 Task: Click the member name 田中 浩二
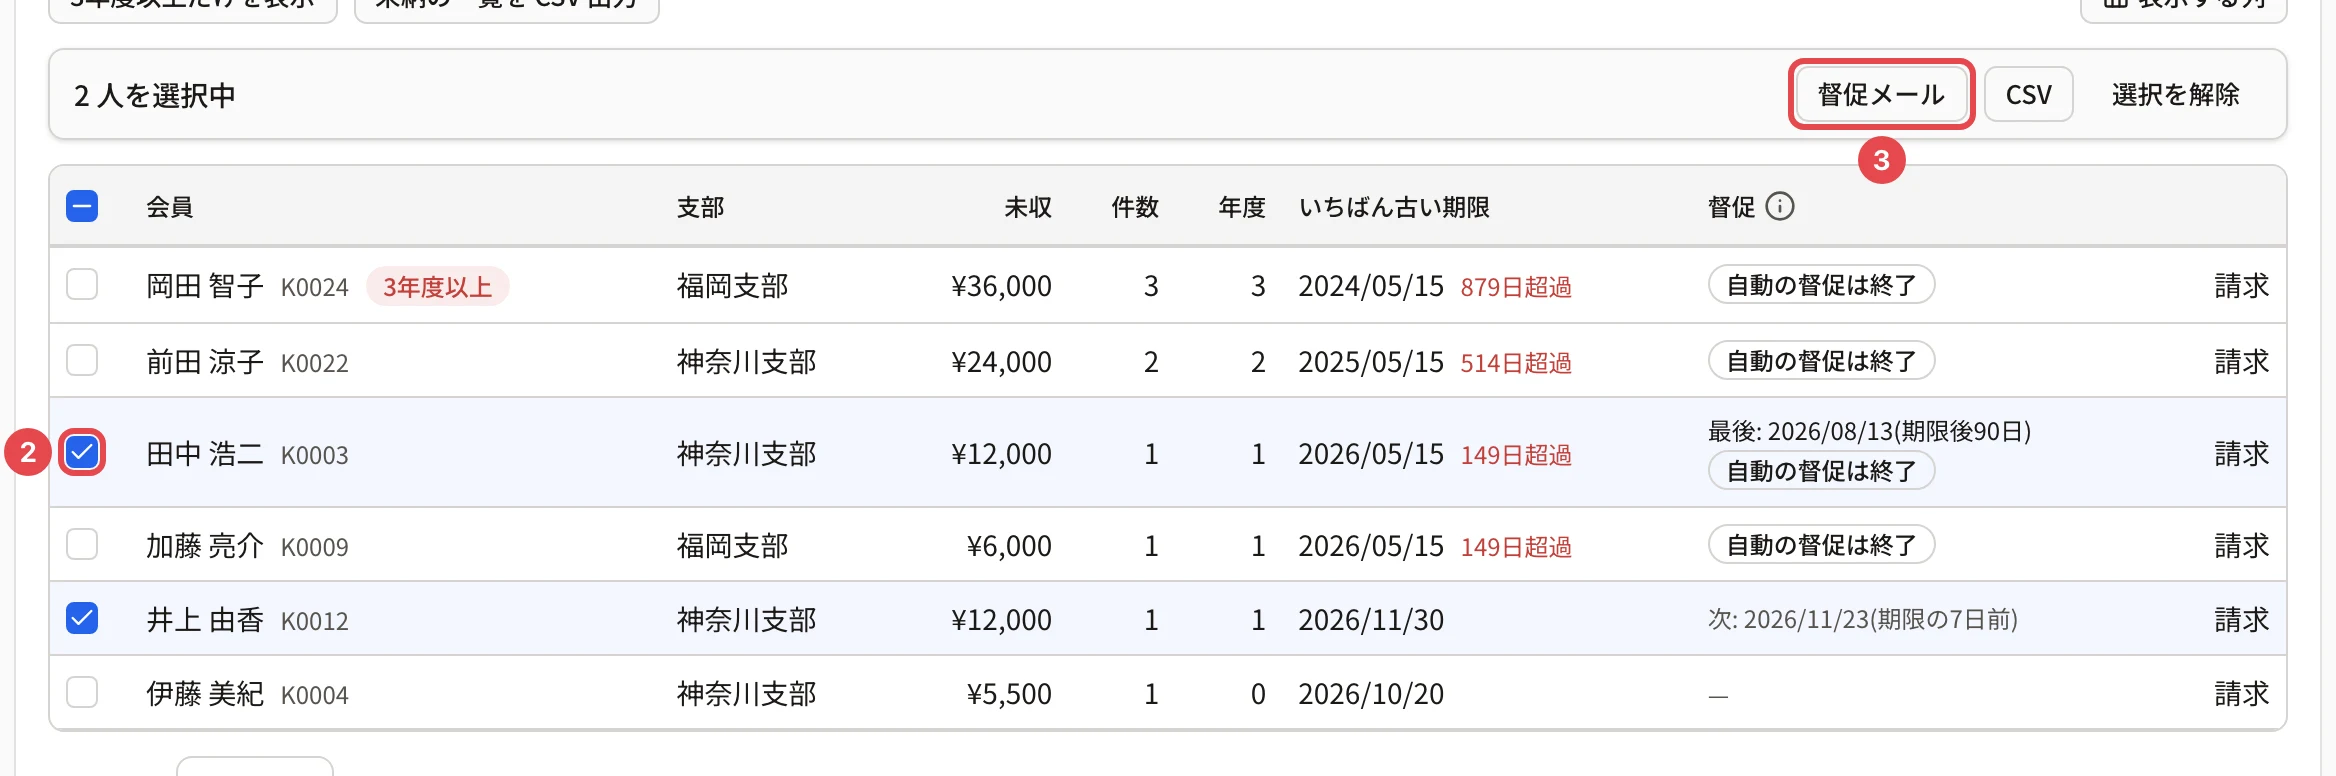pyautogui.click(x=205, y=454)
